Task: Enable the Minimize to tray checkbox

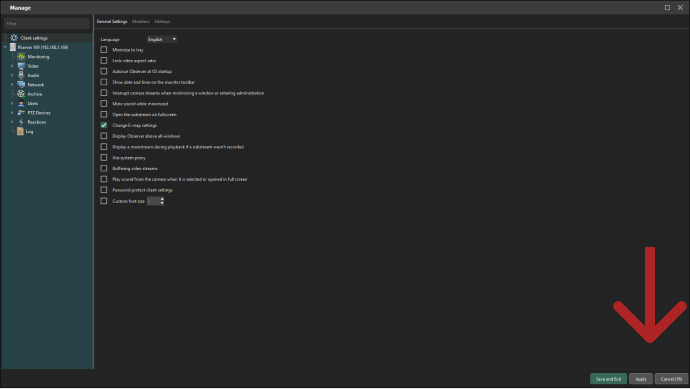Action: [x=104, y=50]
